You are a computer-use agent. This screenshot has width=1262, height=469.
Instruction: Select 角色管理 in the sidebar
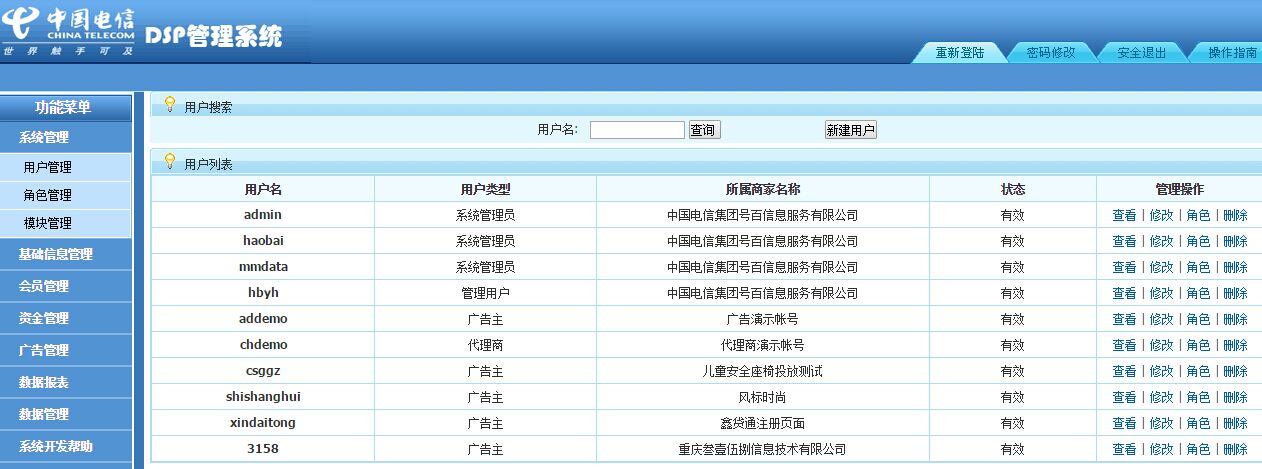tap(66, 195)
